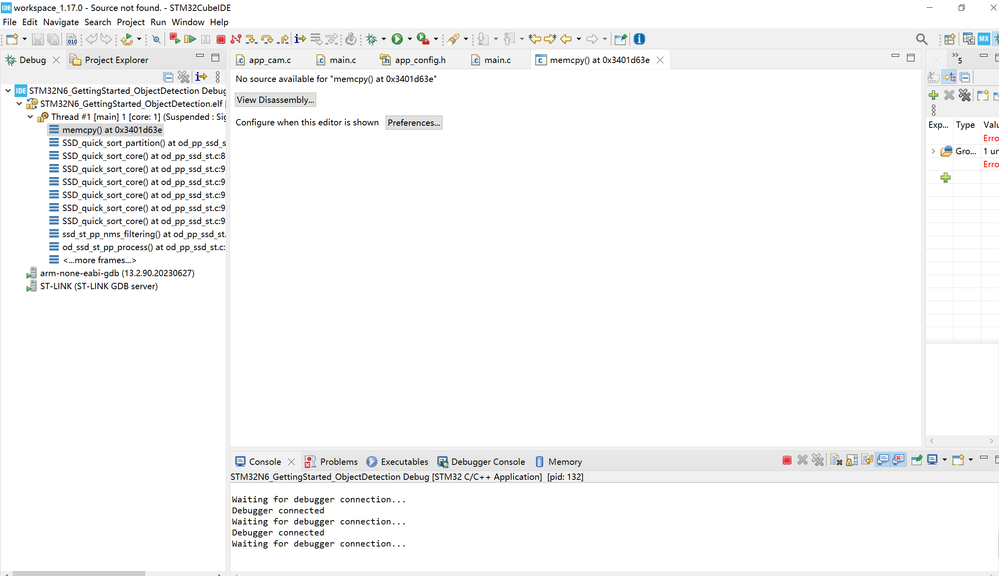Image resolution: width=999 pixels, height=576 pixels.
Task: Click the Back navigation arrow icon
Action: tap(566, 39)
